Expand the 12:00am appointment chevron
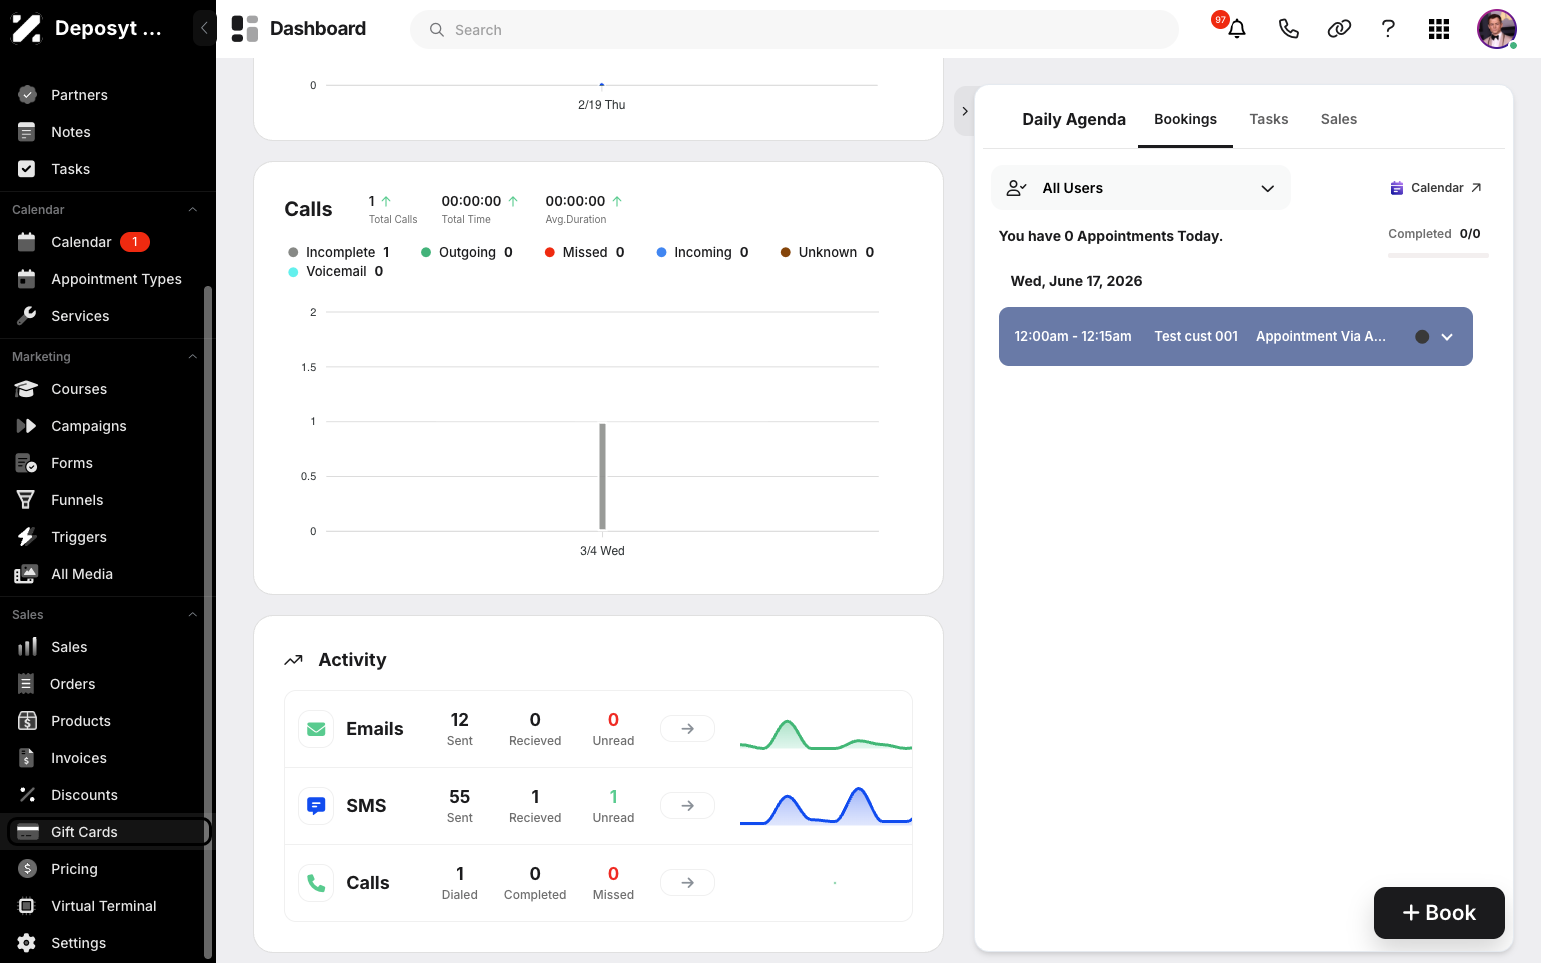The image size is (1541, 963). (x=1447, y=337)
